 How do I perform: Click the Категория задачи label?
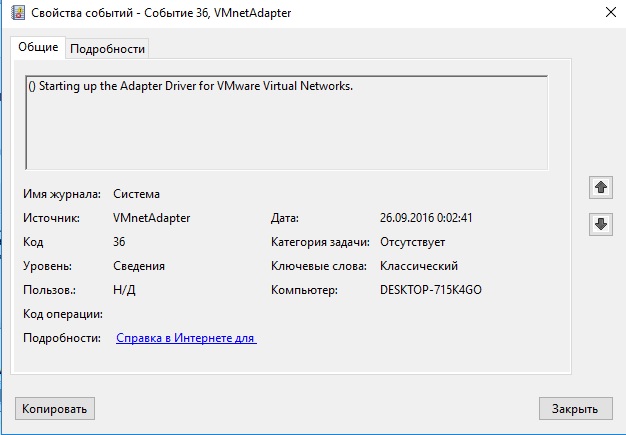coord(320,242)
